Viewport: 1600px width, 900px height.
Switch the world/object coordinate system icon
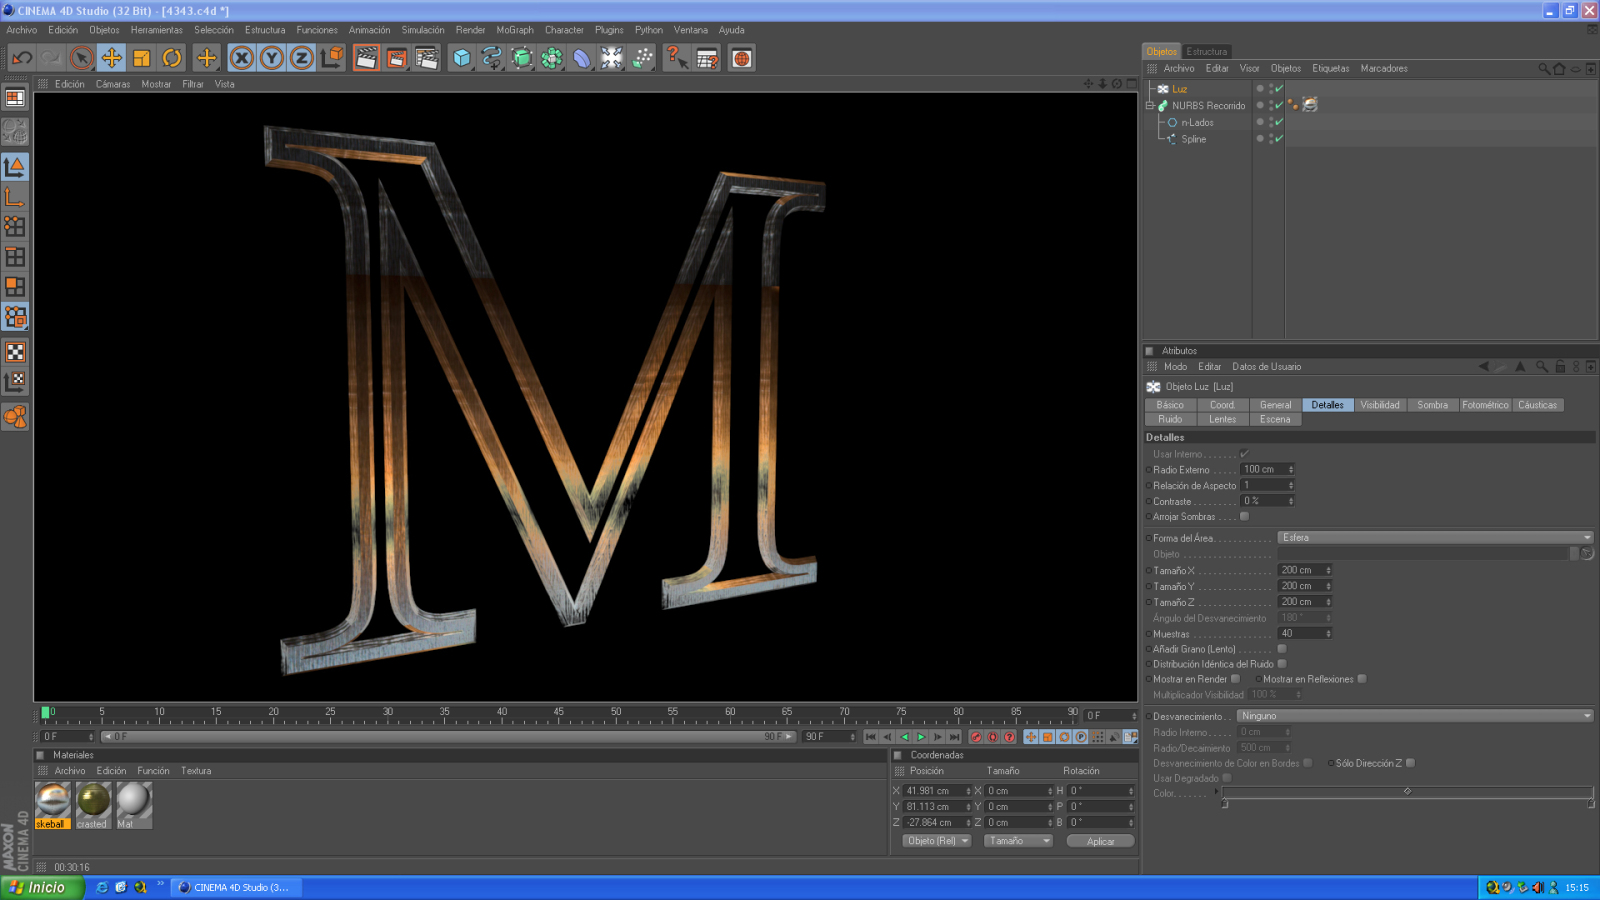pyautogui.click(x=331, y=58)
